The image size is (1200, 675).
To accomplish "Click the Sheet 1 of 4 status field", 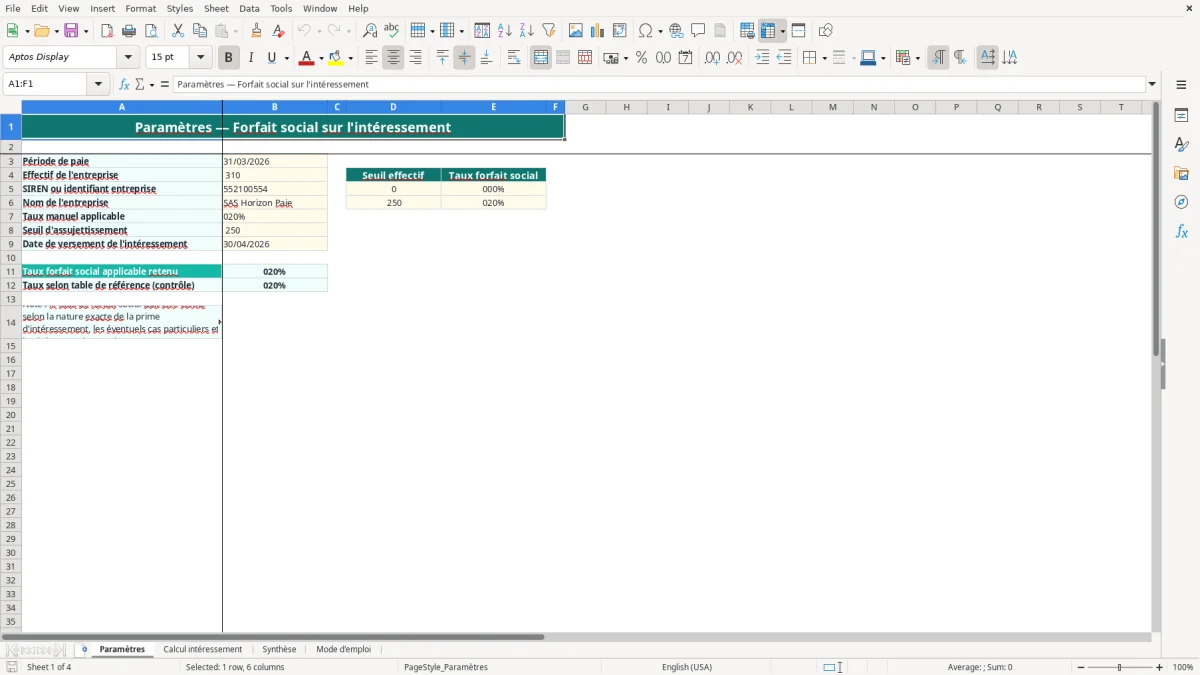I will pos(49,667).
